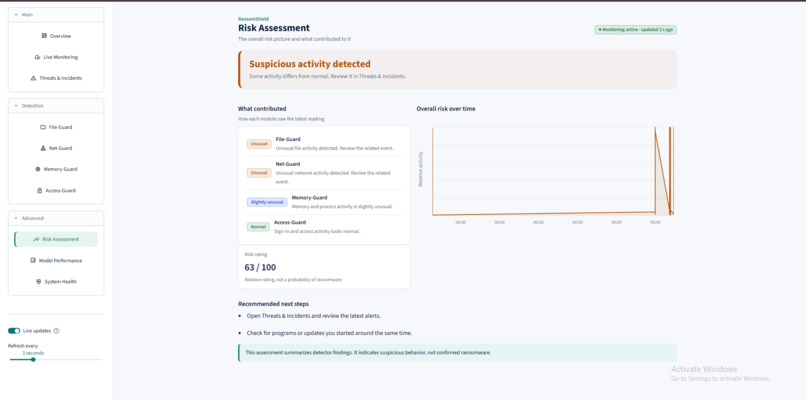Click the Suspicious activity detected heading
This screenshot has width=806, height=400.
[x=310, y=64]
